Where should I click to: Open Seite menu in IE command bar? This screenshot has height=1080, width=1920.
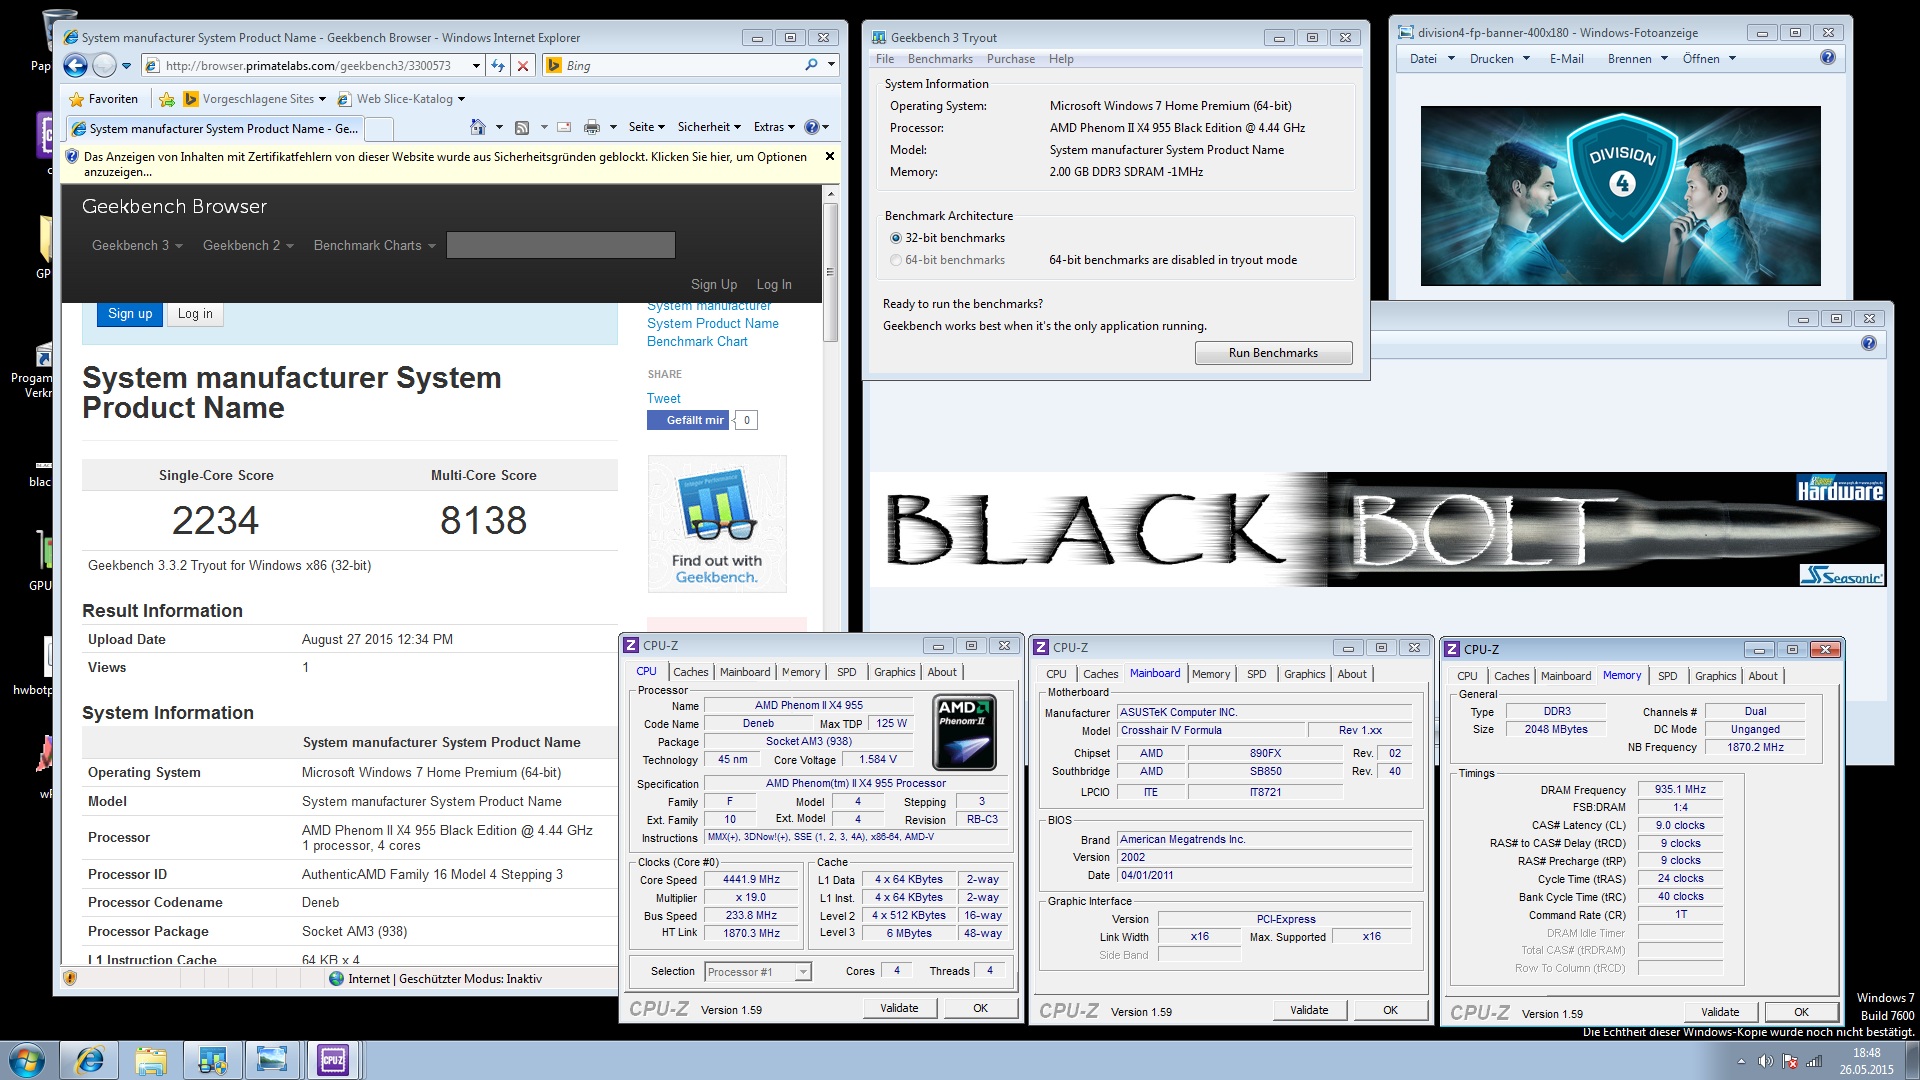coord(646,127)
